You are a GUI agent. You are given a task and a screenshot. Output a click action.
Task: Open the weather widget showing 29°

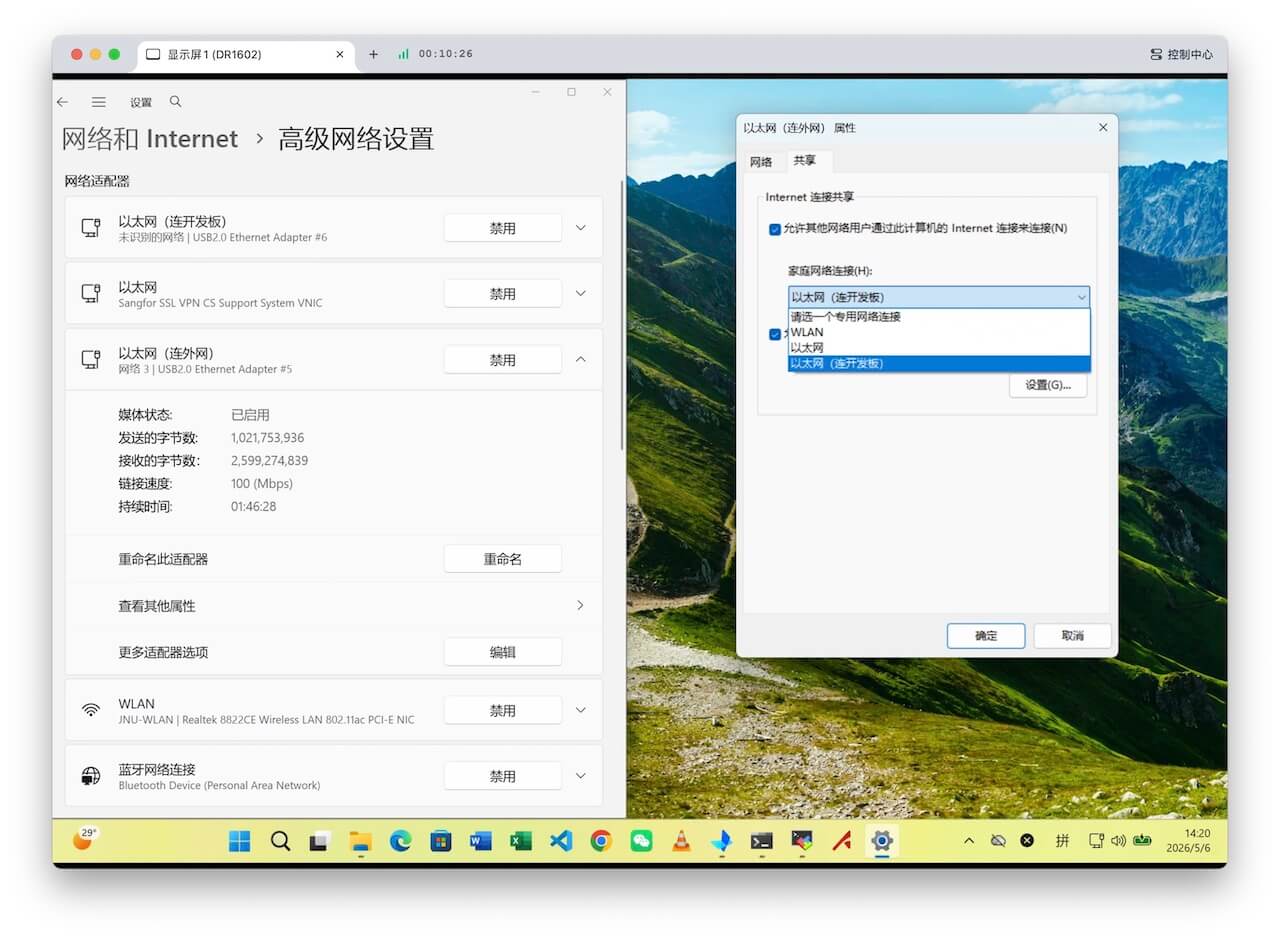tap(85, 839)
